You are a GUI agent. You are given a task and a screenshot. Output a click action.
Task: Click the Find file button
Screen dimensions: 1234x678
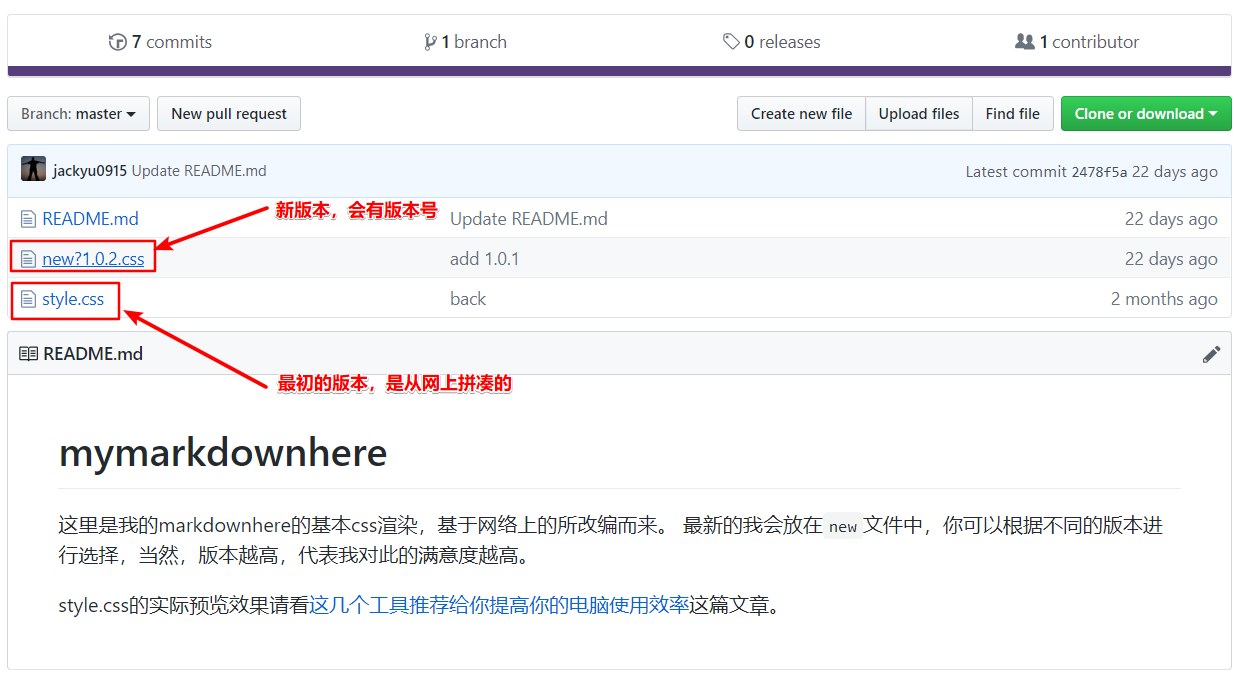pyautogui.click(x=1012, y=114)
